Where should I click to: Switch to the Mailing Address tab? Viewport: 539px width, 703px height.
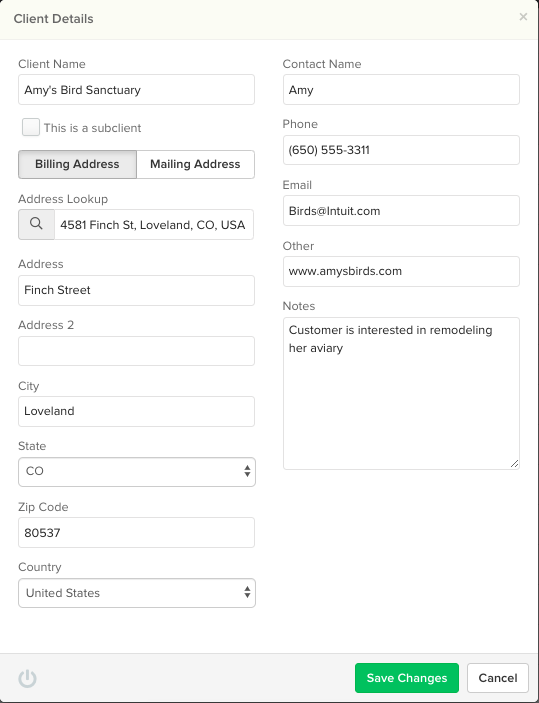coord(196,164)
